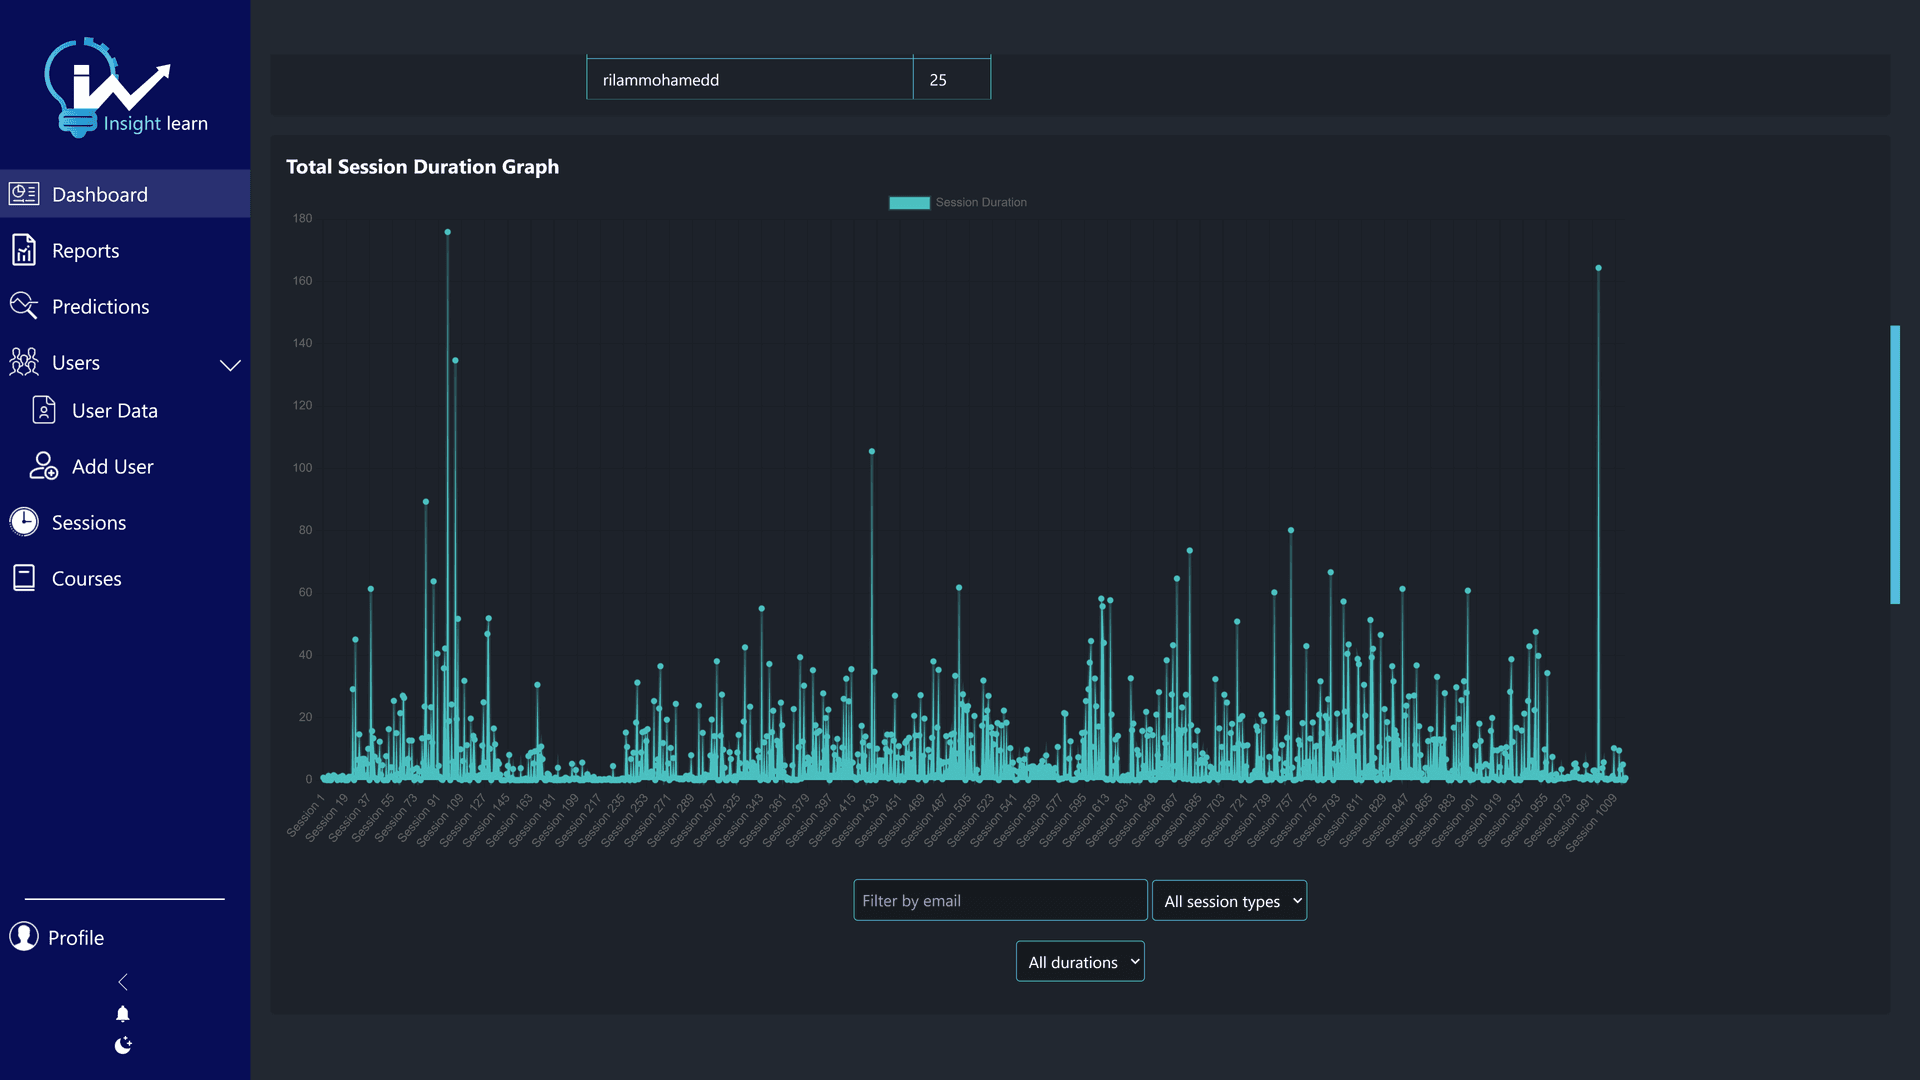Click the Profile avatar icon
This screenshot has width=1920, height=1080.
(x=23, y=937)
